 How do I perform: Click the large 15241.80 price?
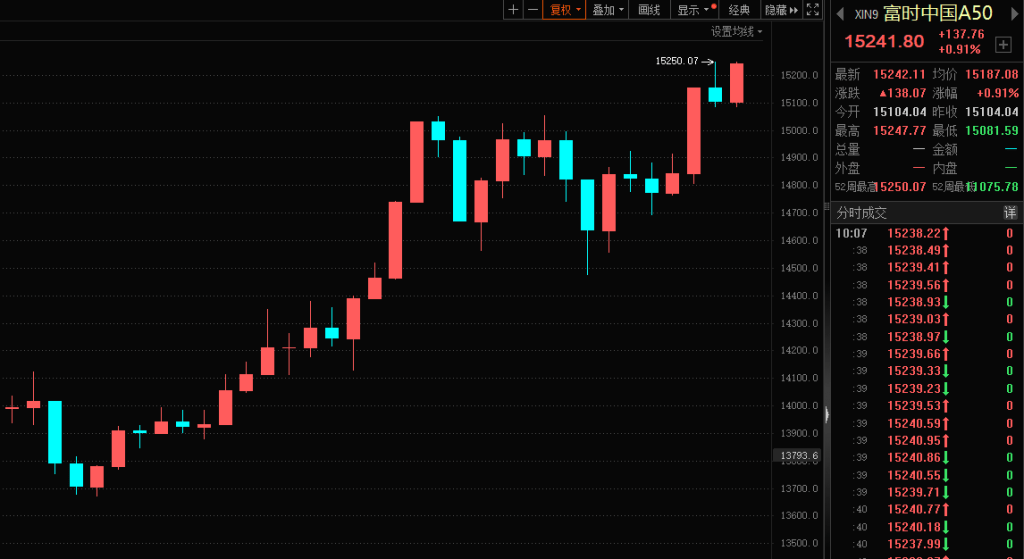click(884, 42)
